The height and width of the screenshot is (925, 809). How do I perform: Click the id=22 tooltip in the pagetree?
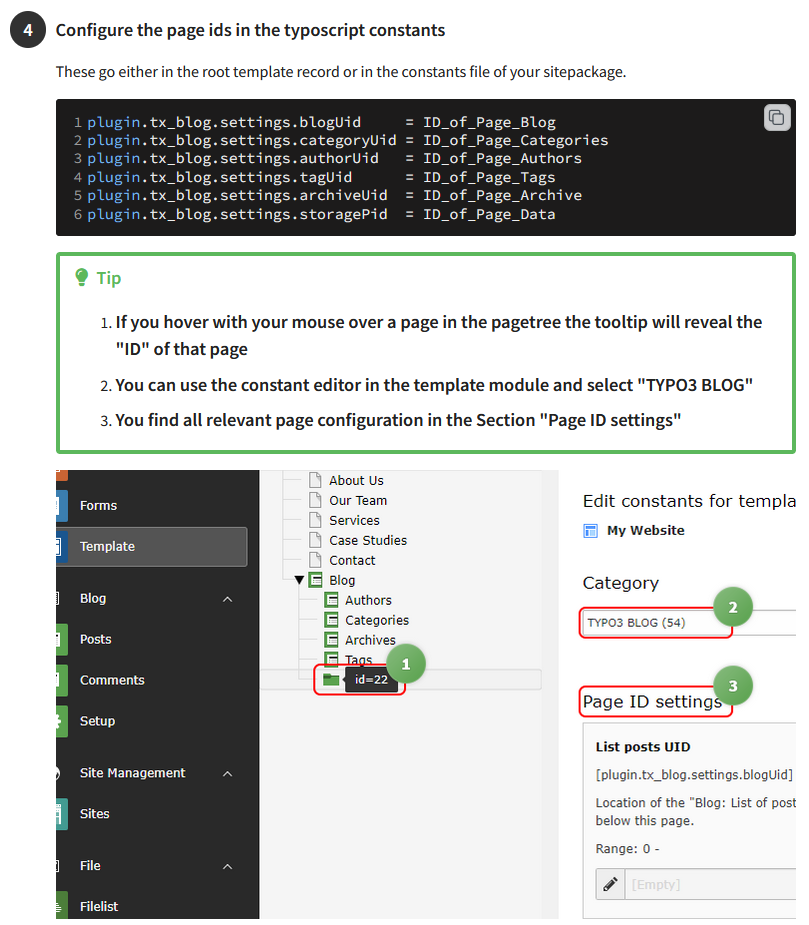(x=371, y=680)
